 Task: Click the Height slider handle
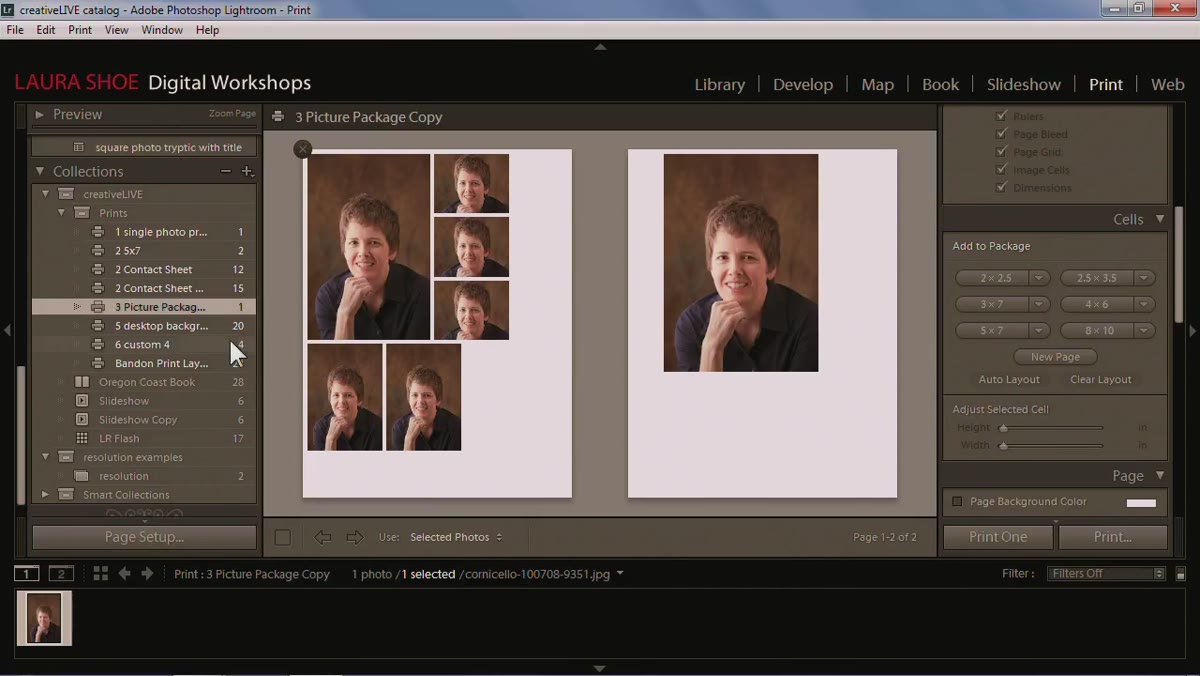point(1003,428)
